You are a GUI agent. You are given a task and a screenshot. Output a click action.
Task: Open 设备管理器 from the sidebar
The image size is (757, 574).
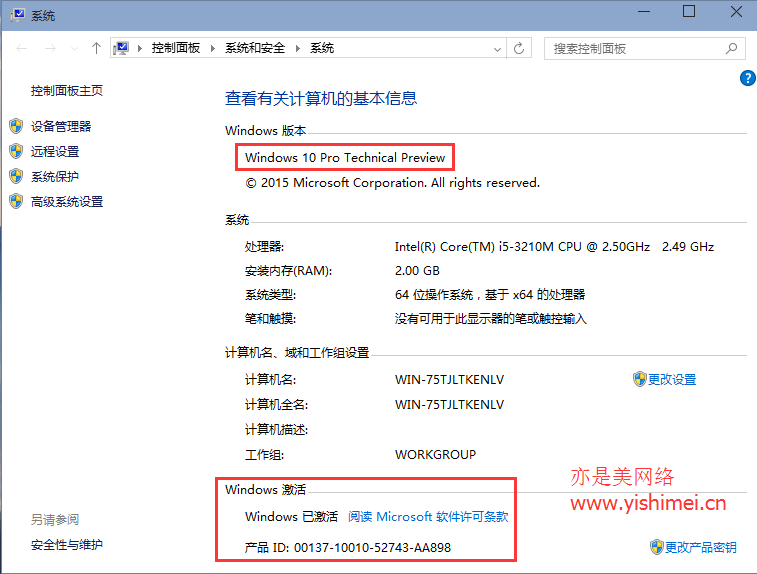[x=61, y=126]
